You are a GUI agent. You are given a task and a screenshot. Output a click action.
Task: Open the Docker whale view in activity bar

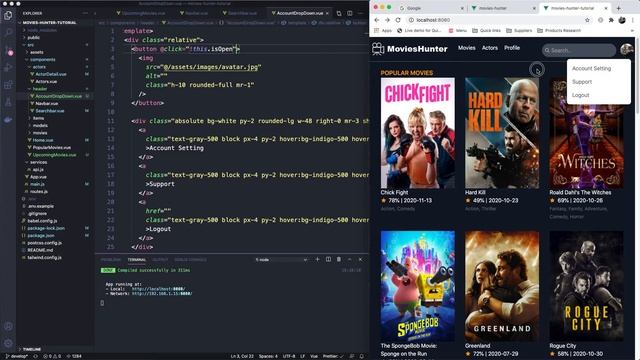coord(8,120)
